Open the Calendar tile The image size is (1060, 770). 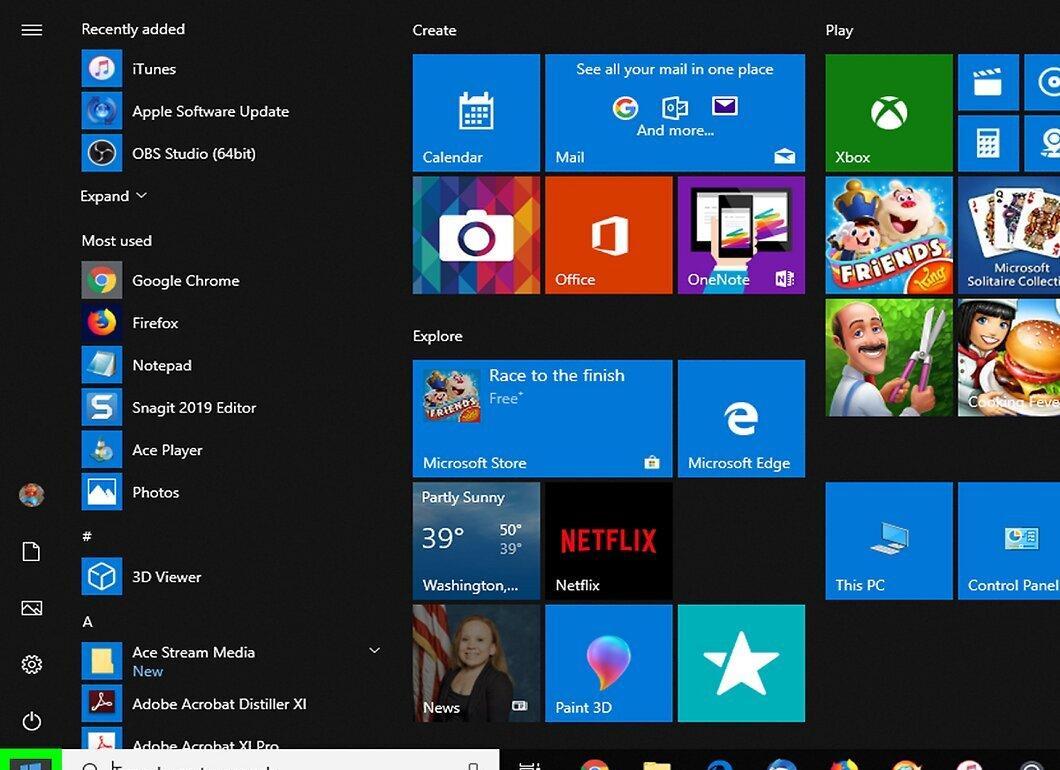(476, 112)
